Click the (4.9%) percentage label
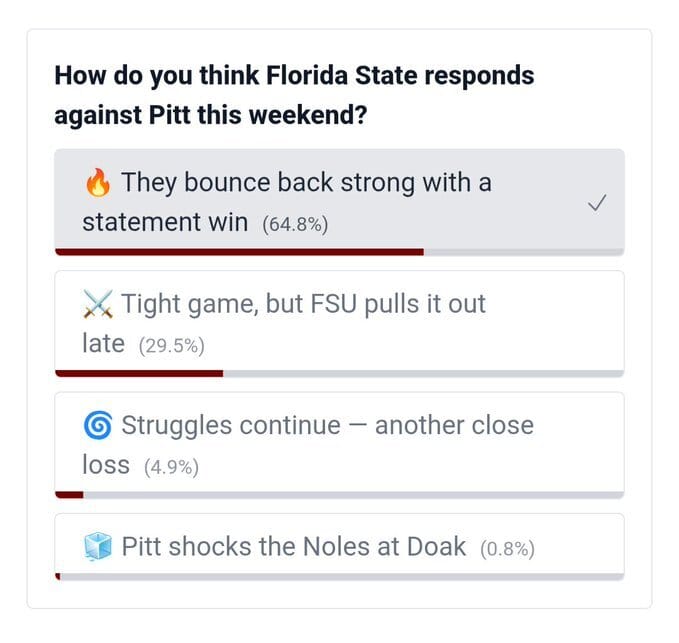 coord(171,467)
